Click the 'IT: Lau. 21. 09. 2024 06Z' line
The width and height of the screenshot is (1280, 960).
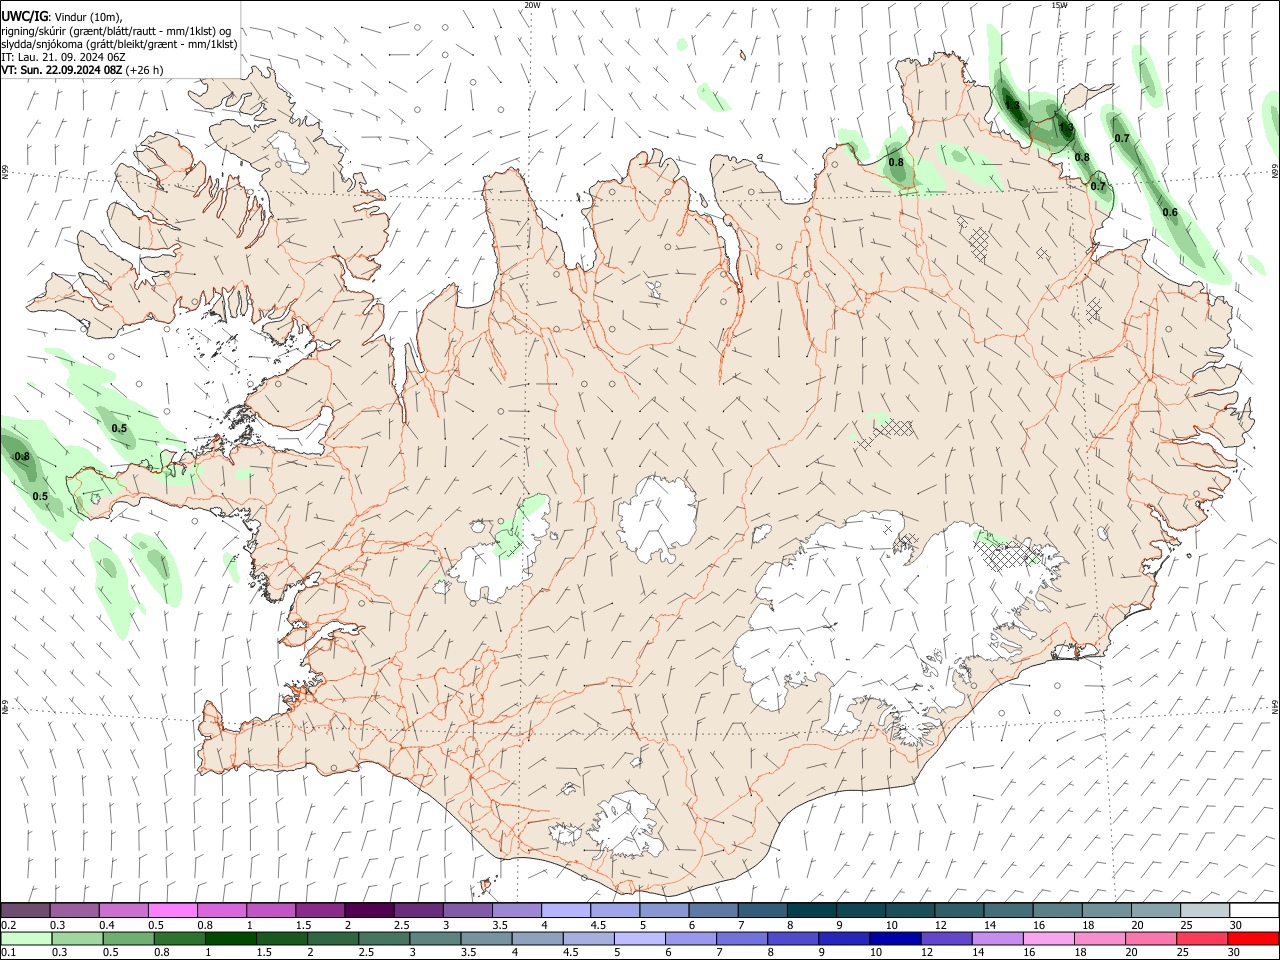point(63,57)
